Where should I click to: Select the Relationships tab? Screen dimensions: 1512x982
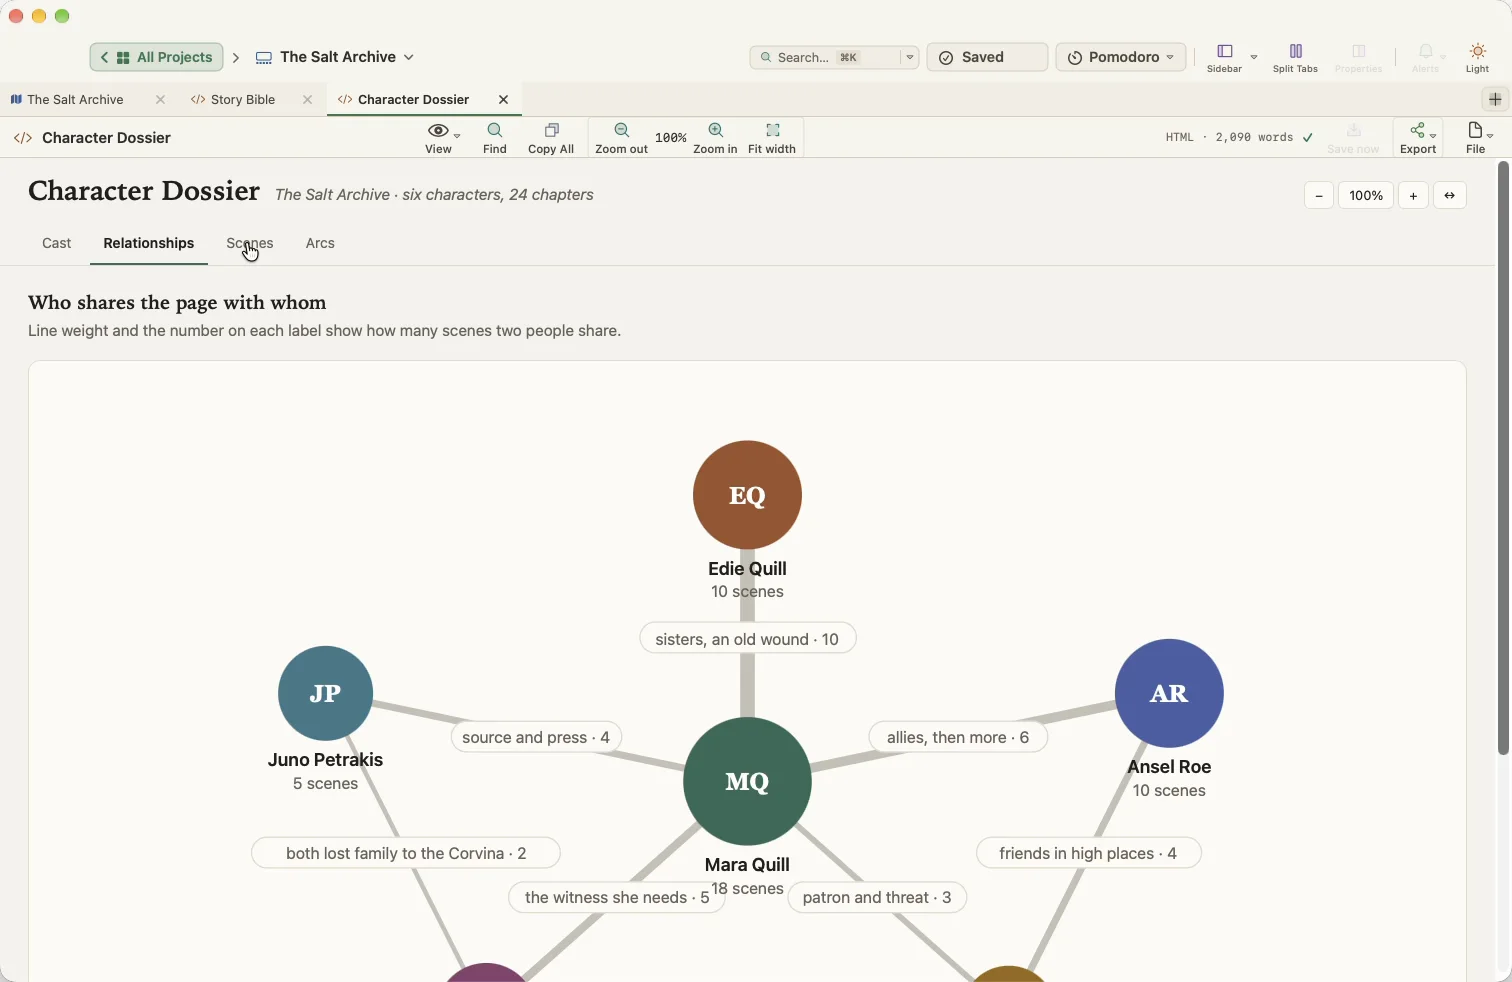coord(149,243)
